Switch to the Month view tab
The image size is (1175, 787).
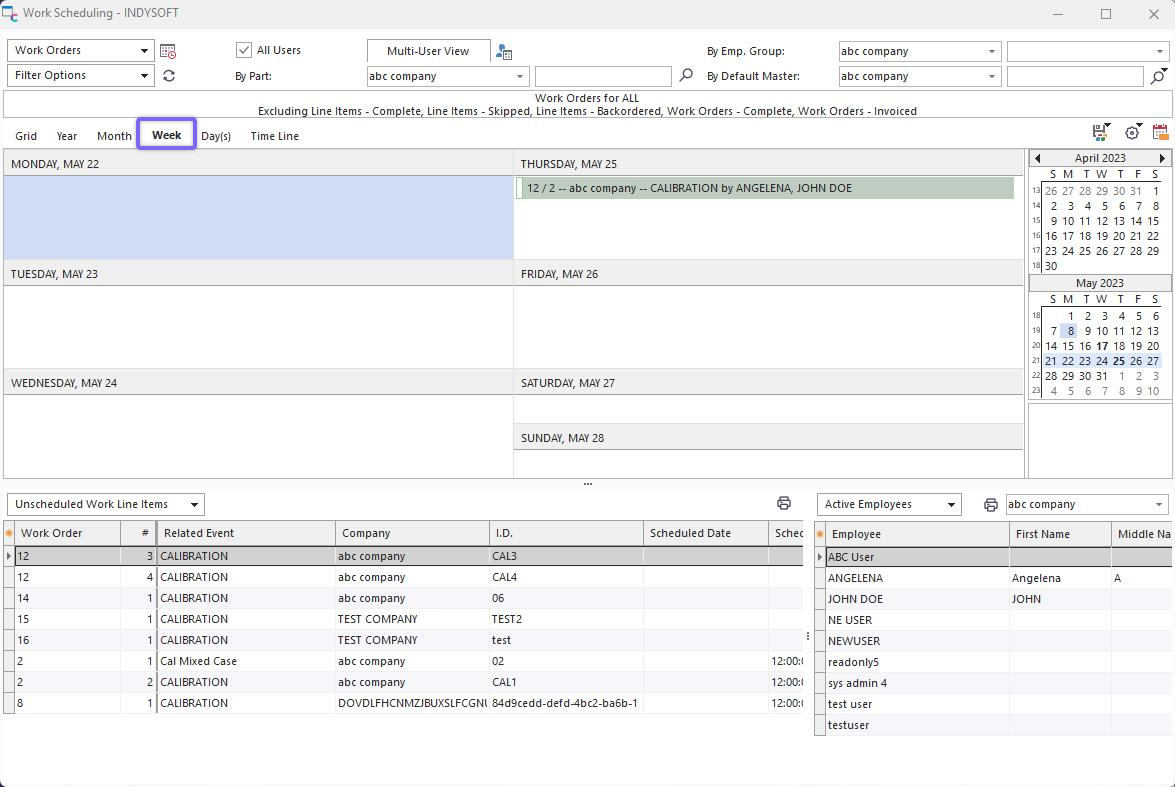point(114,136)
